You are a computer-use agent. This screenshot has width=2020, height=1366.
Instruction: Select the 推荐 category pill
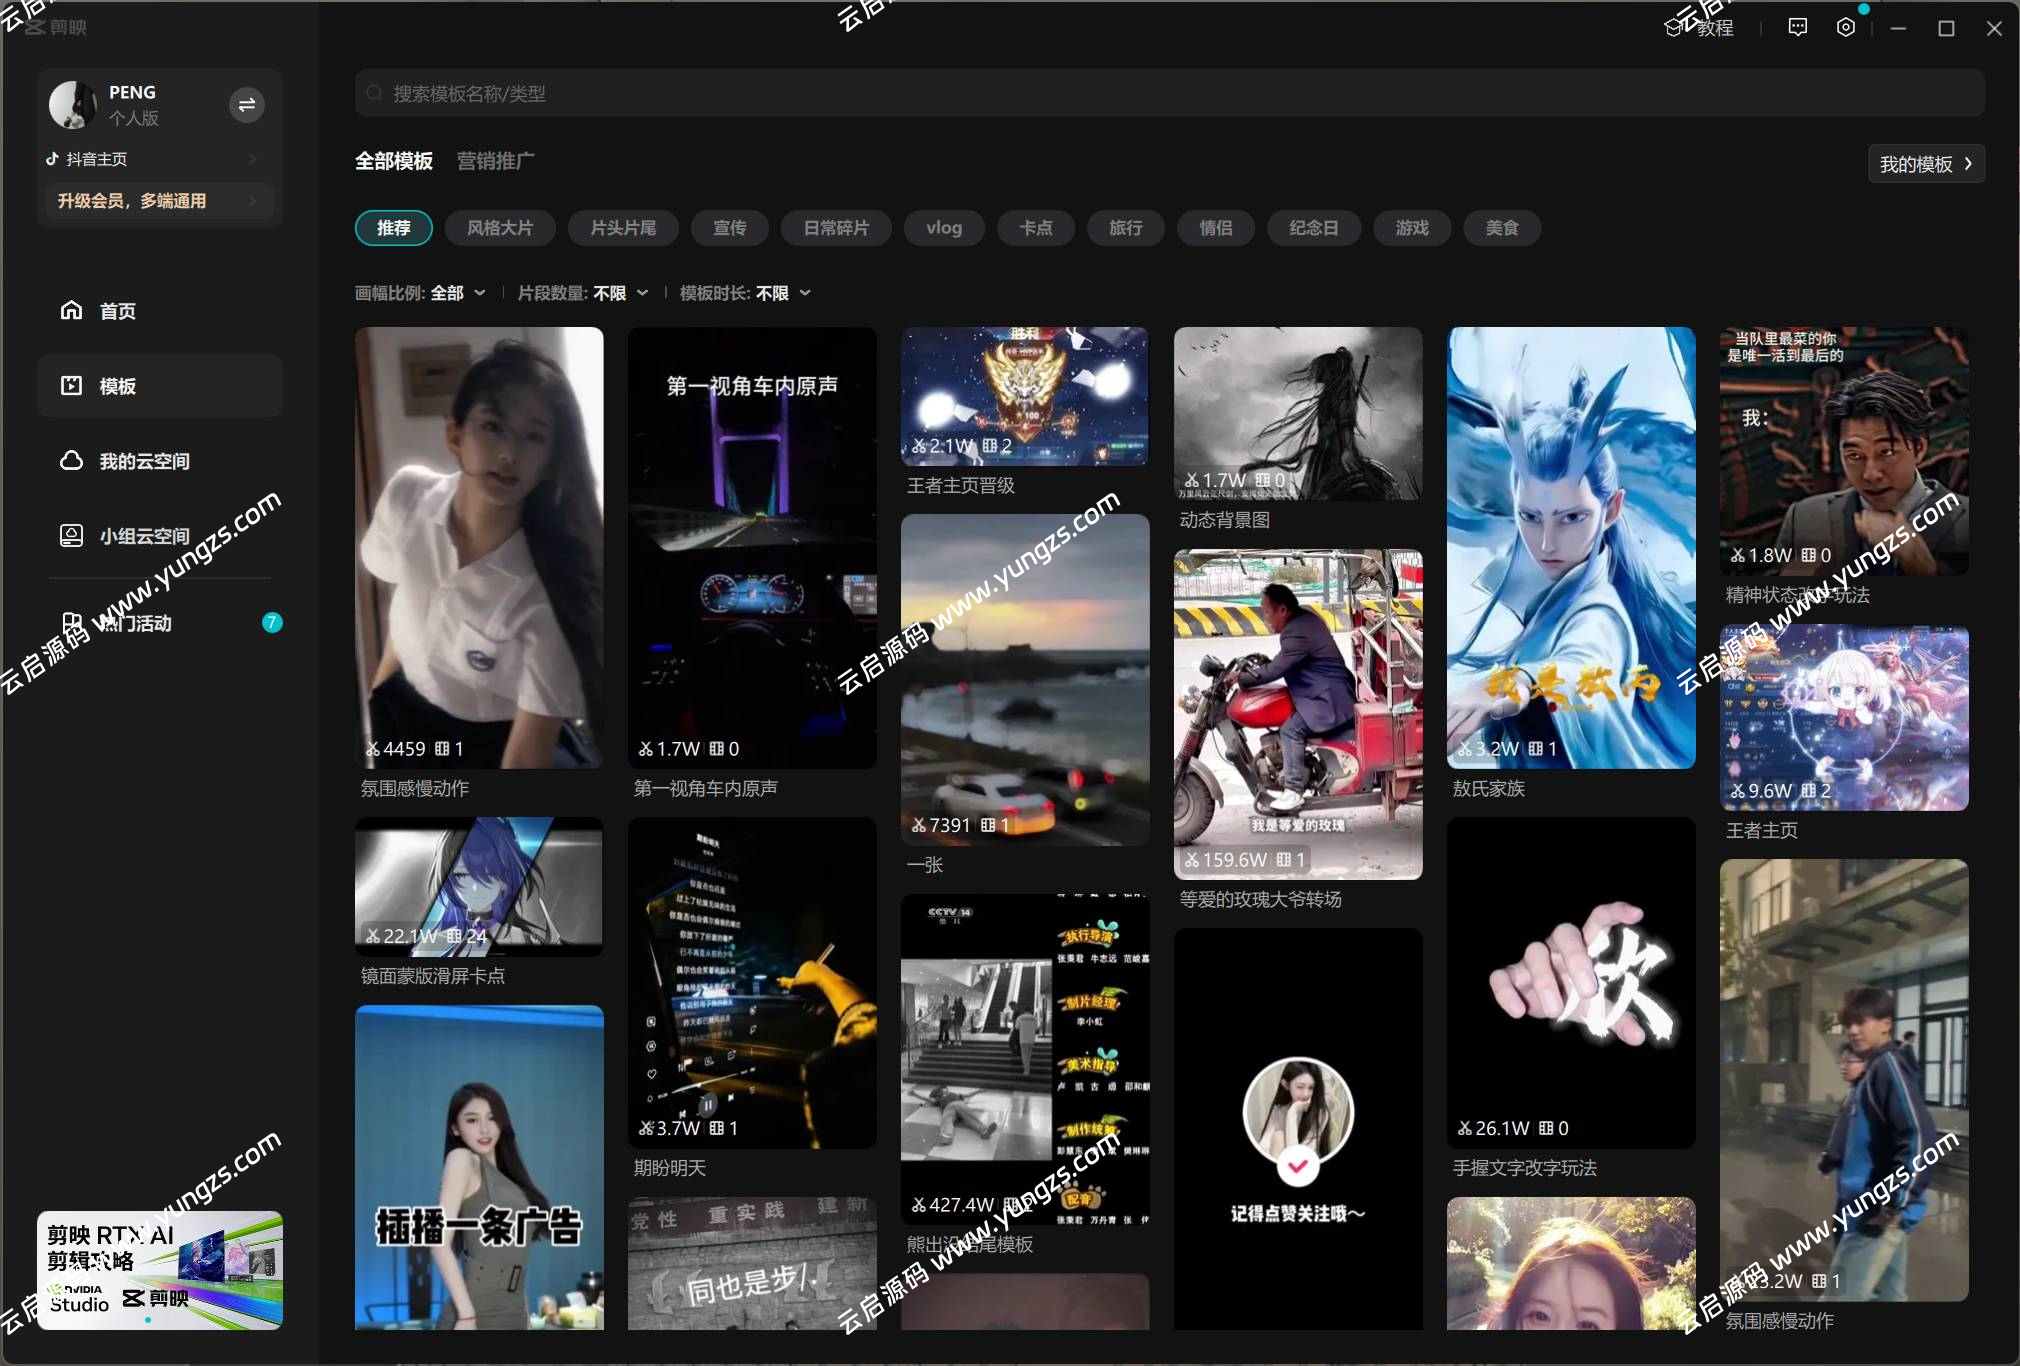393,228
